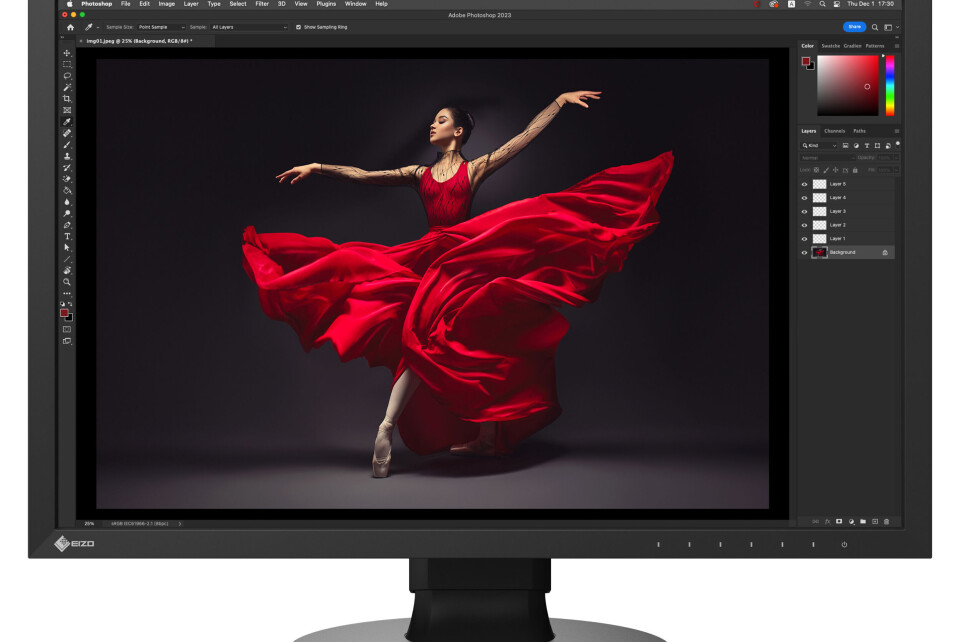The width and height of the screenshot is (960, 642).
Task: Select the Lasso tool
Action: coord(68,75)
